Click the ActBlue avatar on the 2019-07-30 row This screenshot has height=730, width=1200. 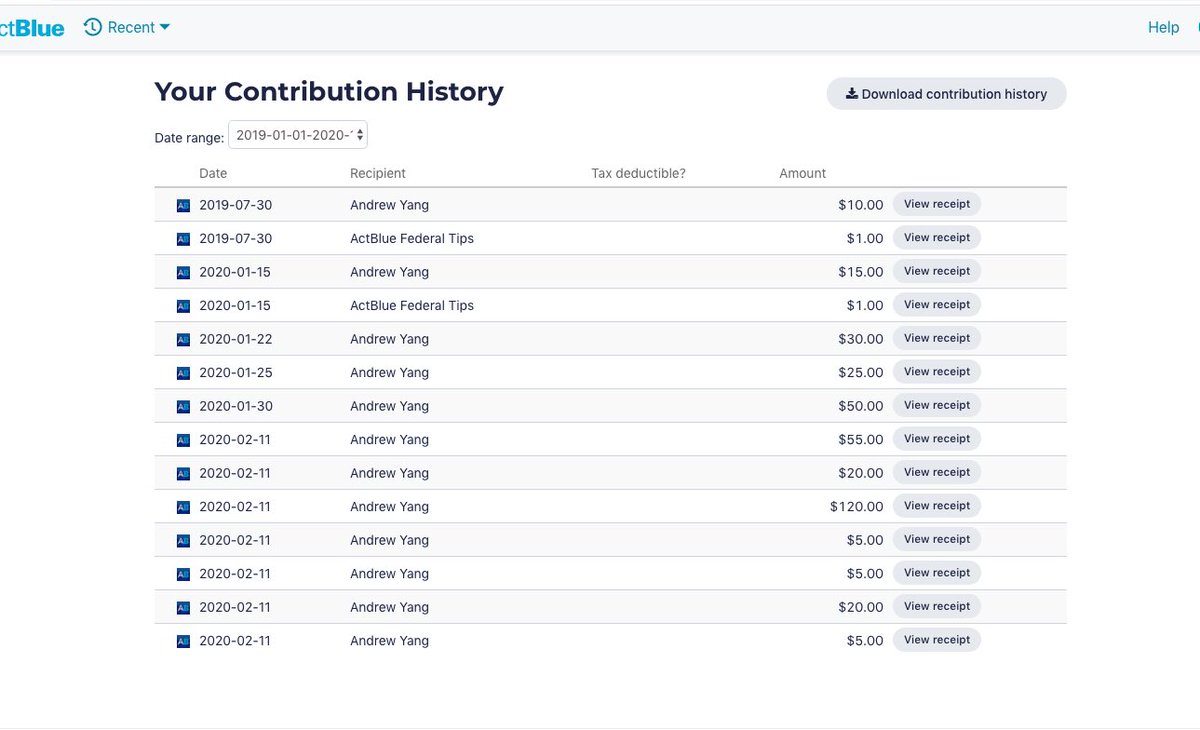182,205
